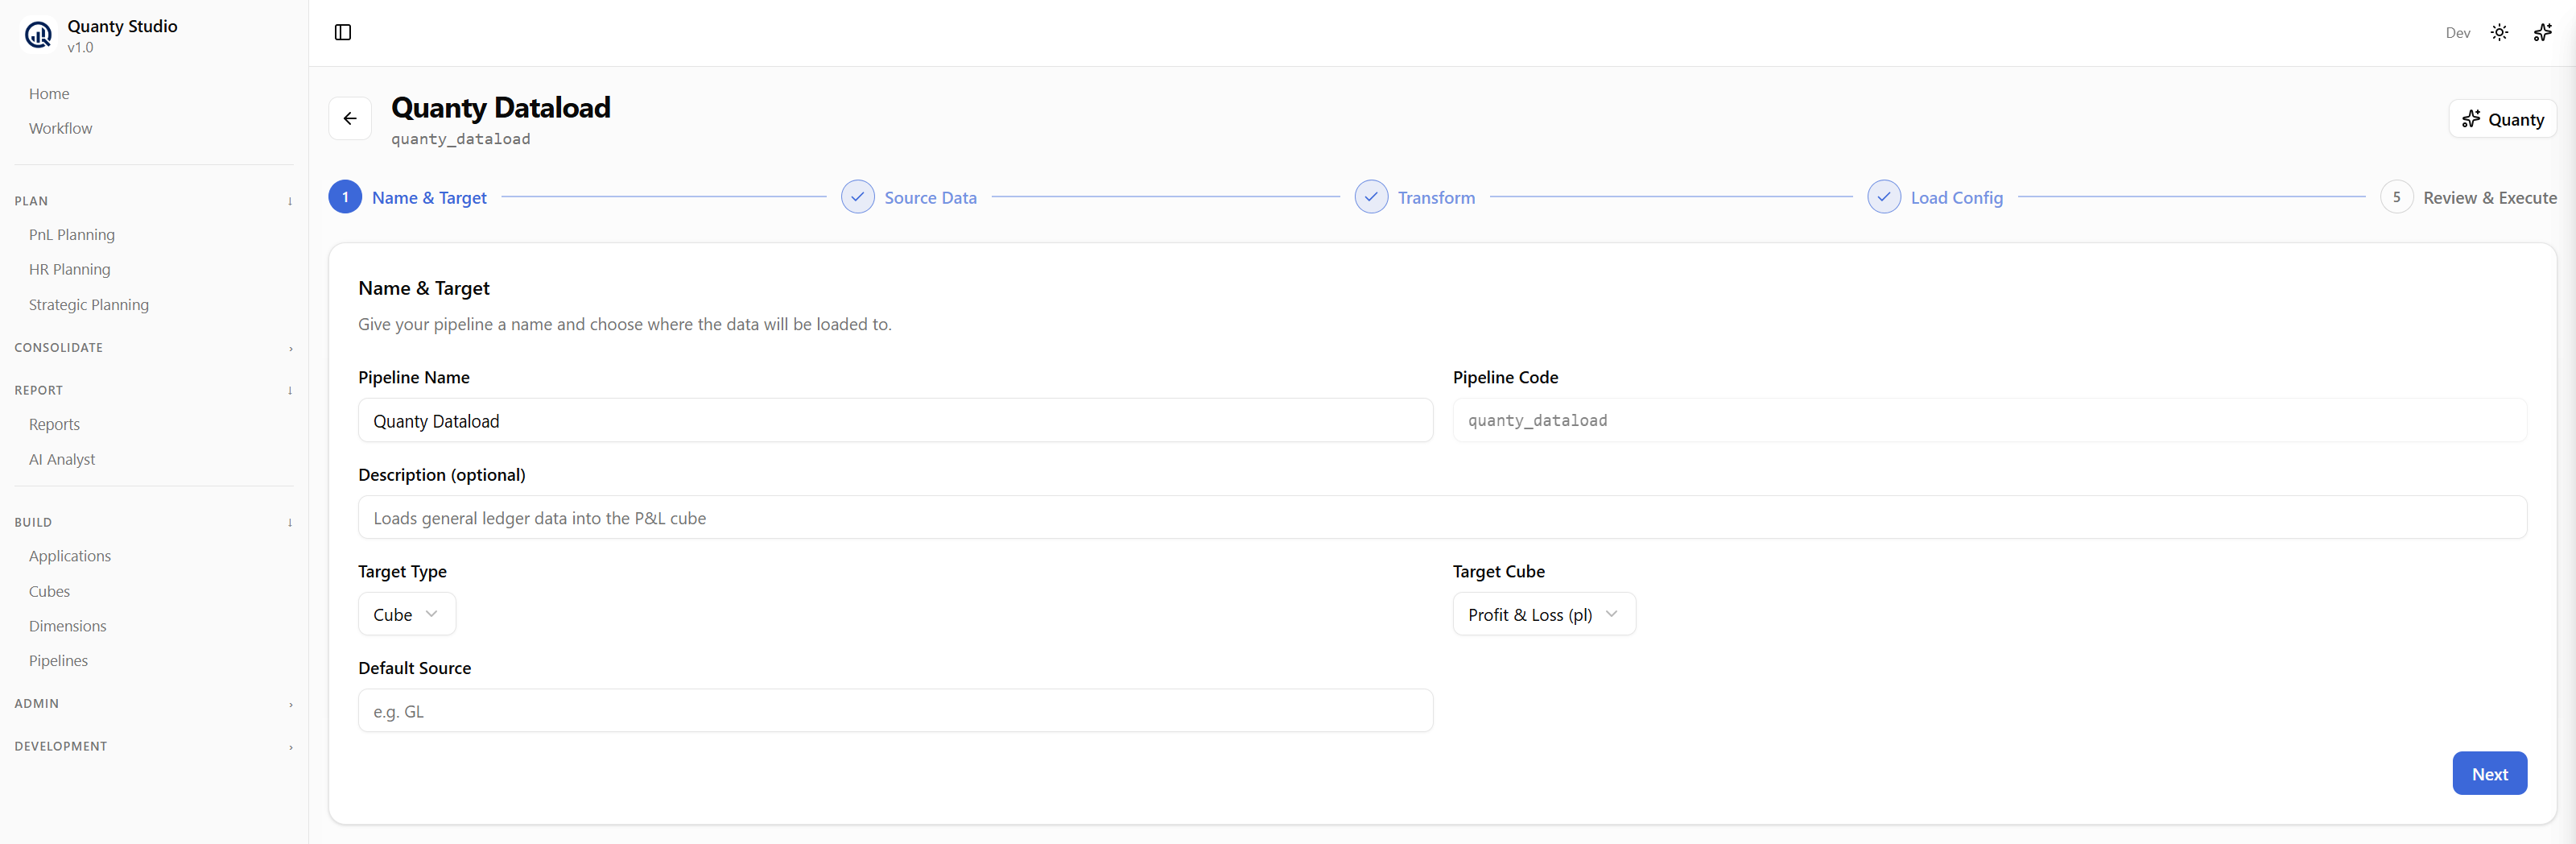Open the Target Type Cube dropdown
2576x844 pixels.
click(407, 614)
